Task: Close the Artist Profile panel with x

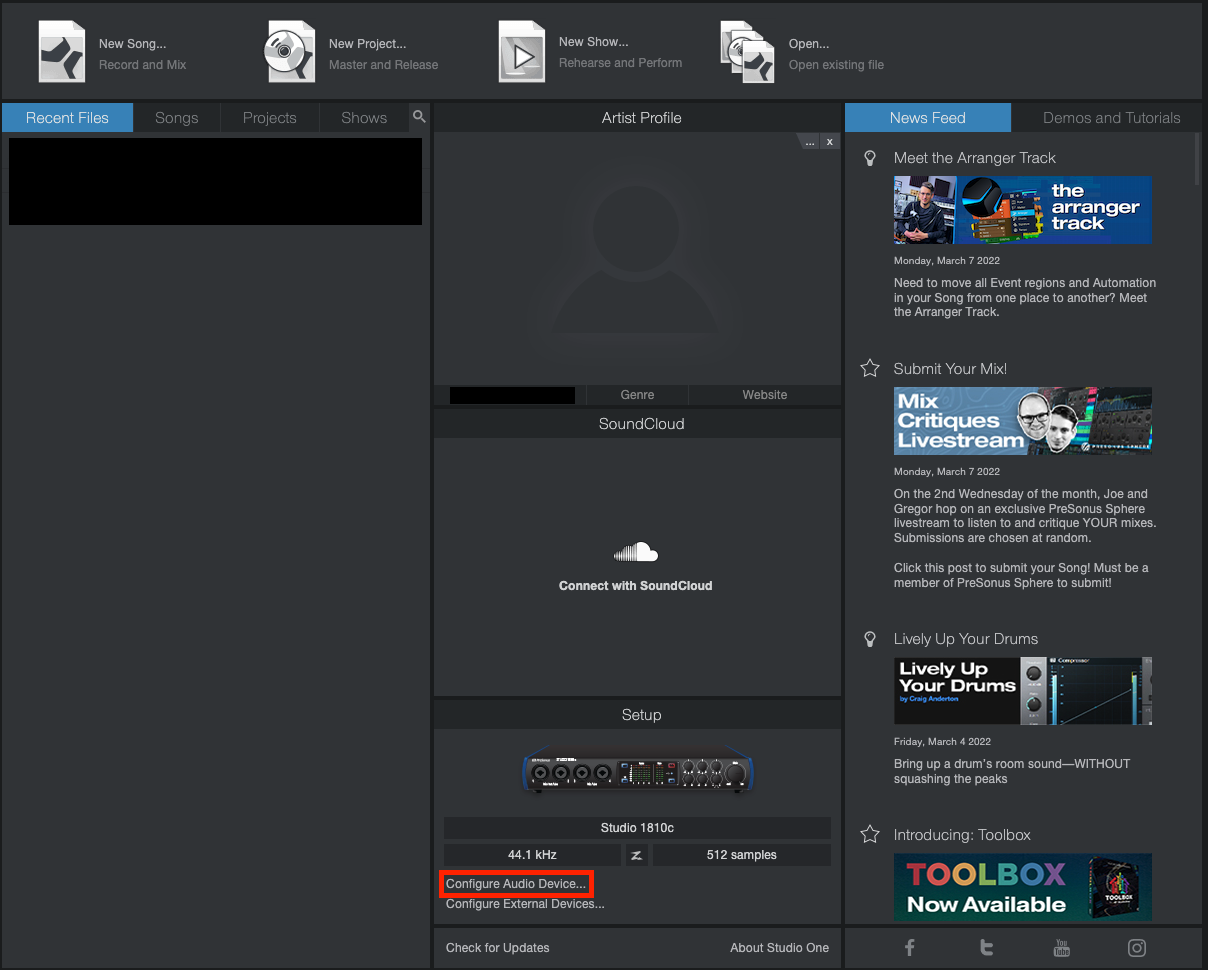Action: (x=830, y=142)
